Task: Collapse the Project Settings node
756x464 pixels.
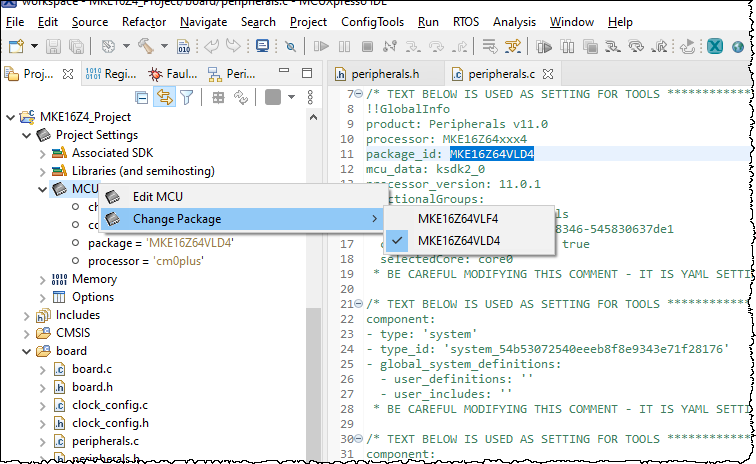Action: 27,136
